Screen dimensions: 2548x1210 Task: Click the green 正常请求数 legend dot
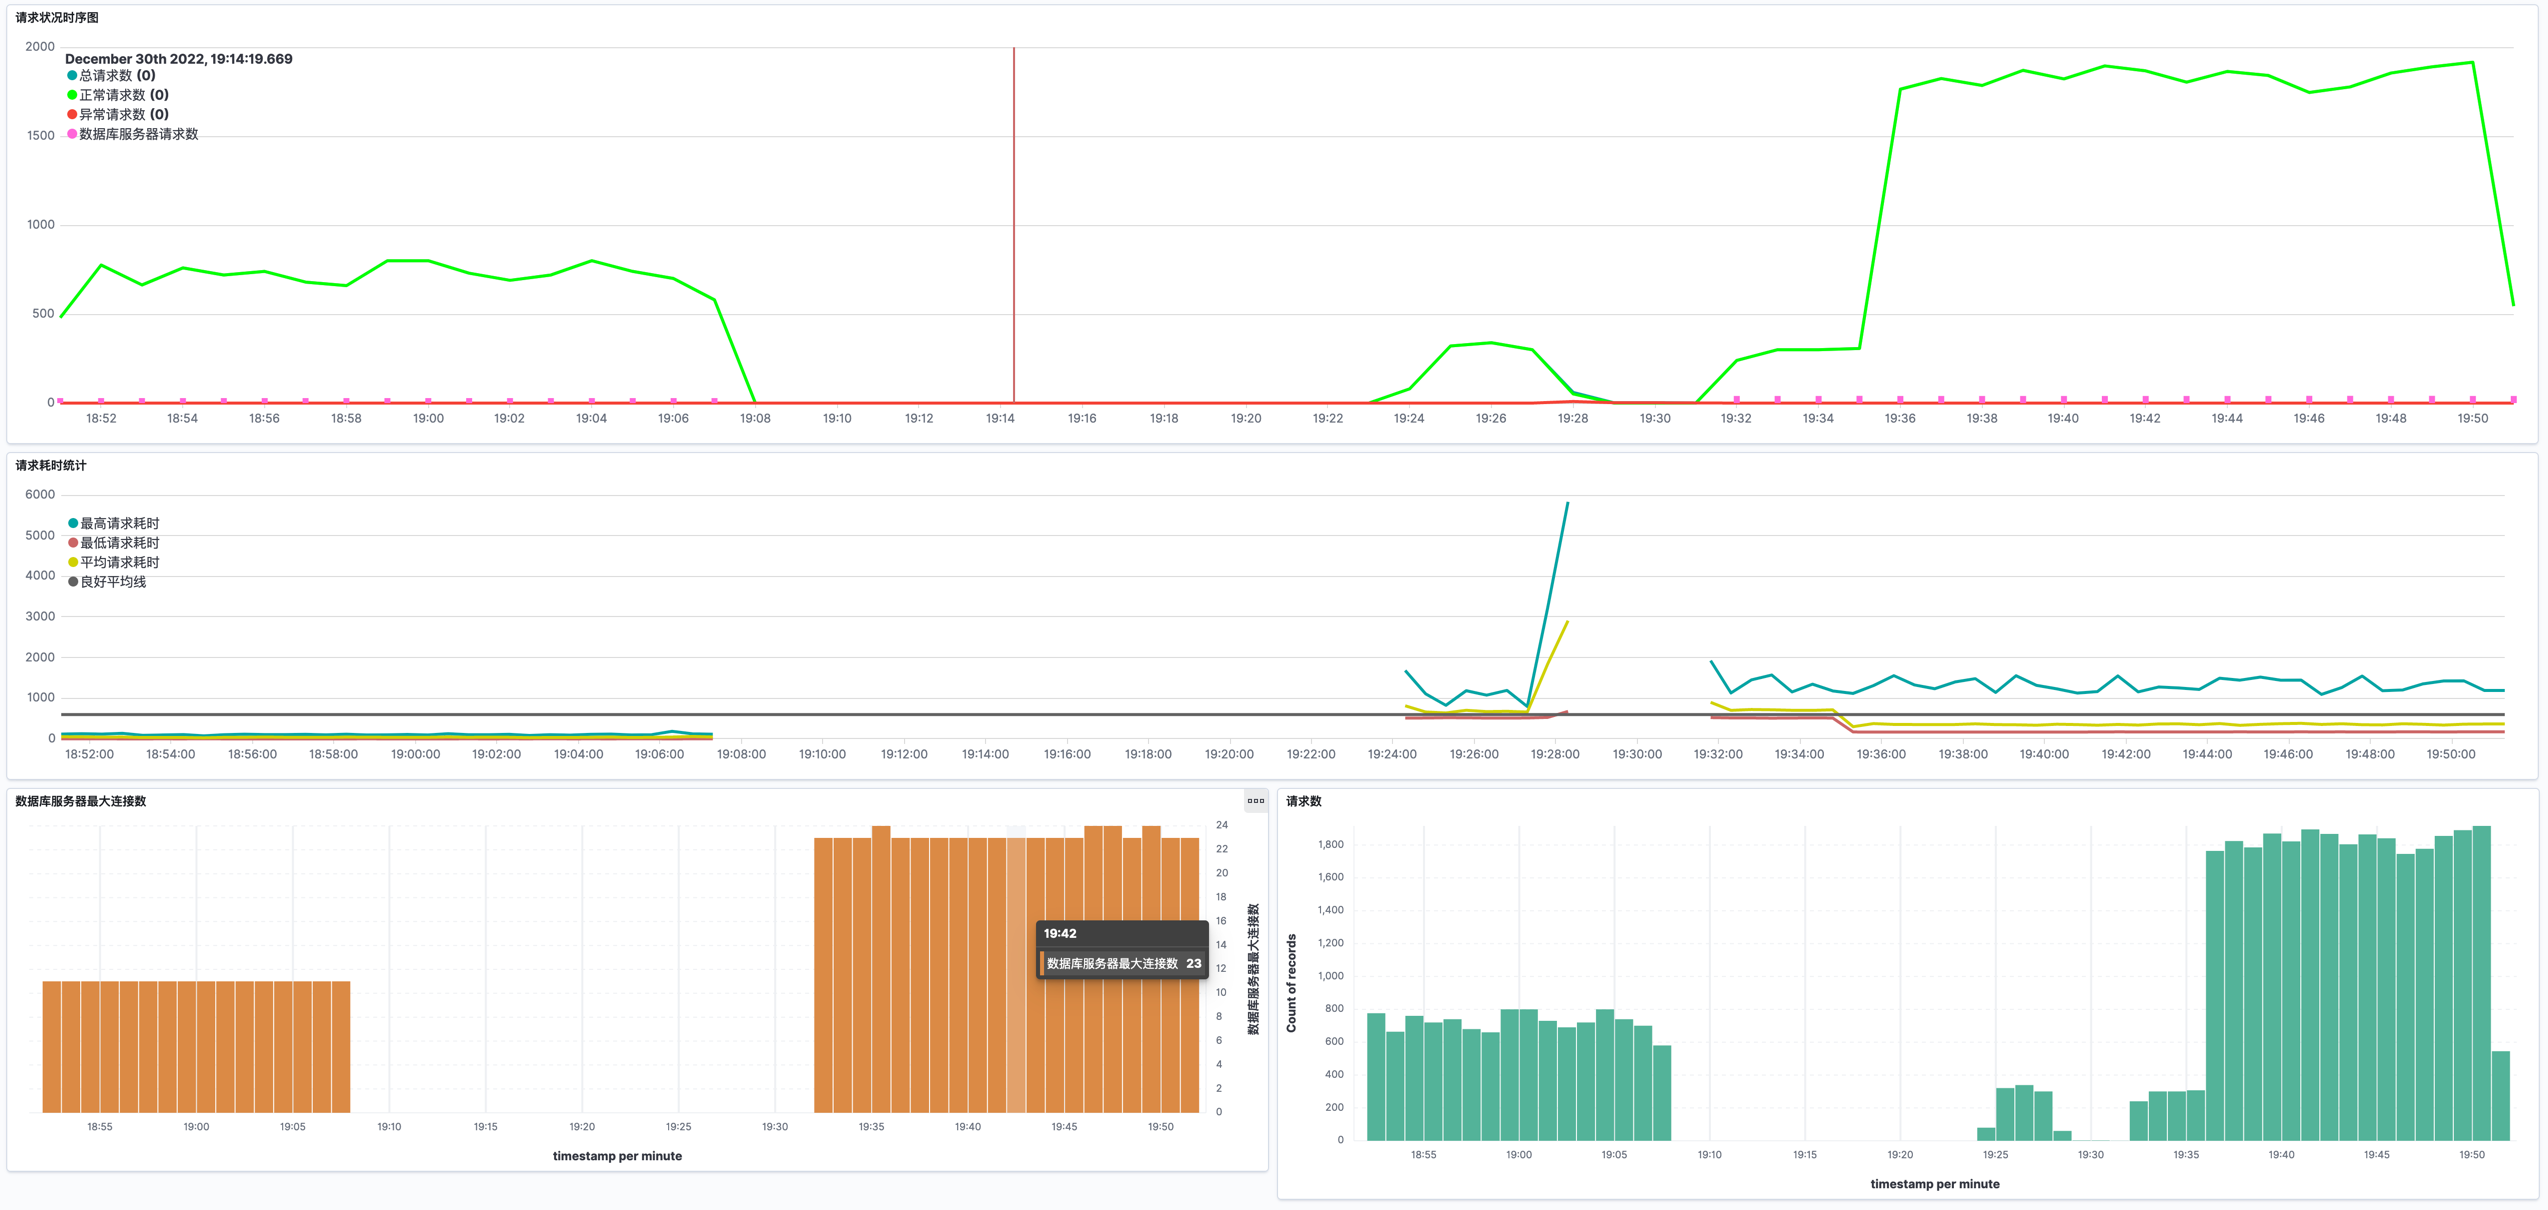(x=72, y=95)
